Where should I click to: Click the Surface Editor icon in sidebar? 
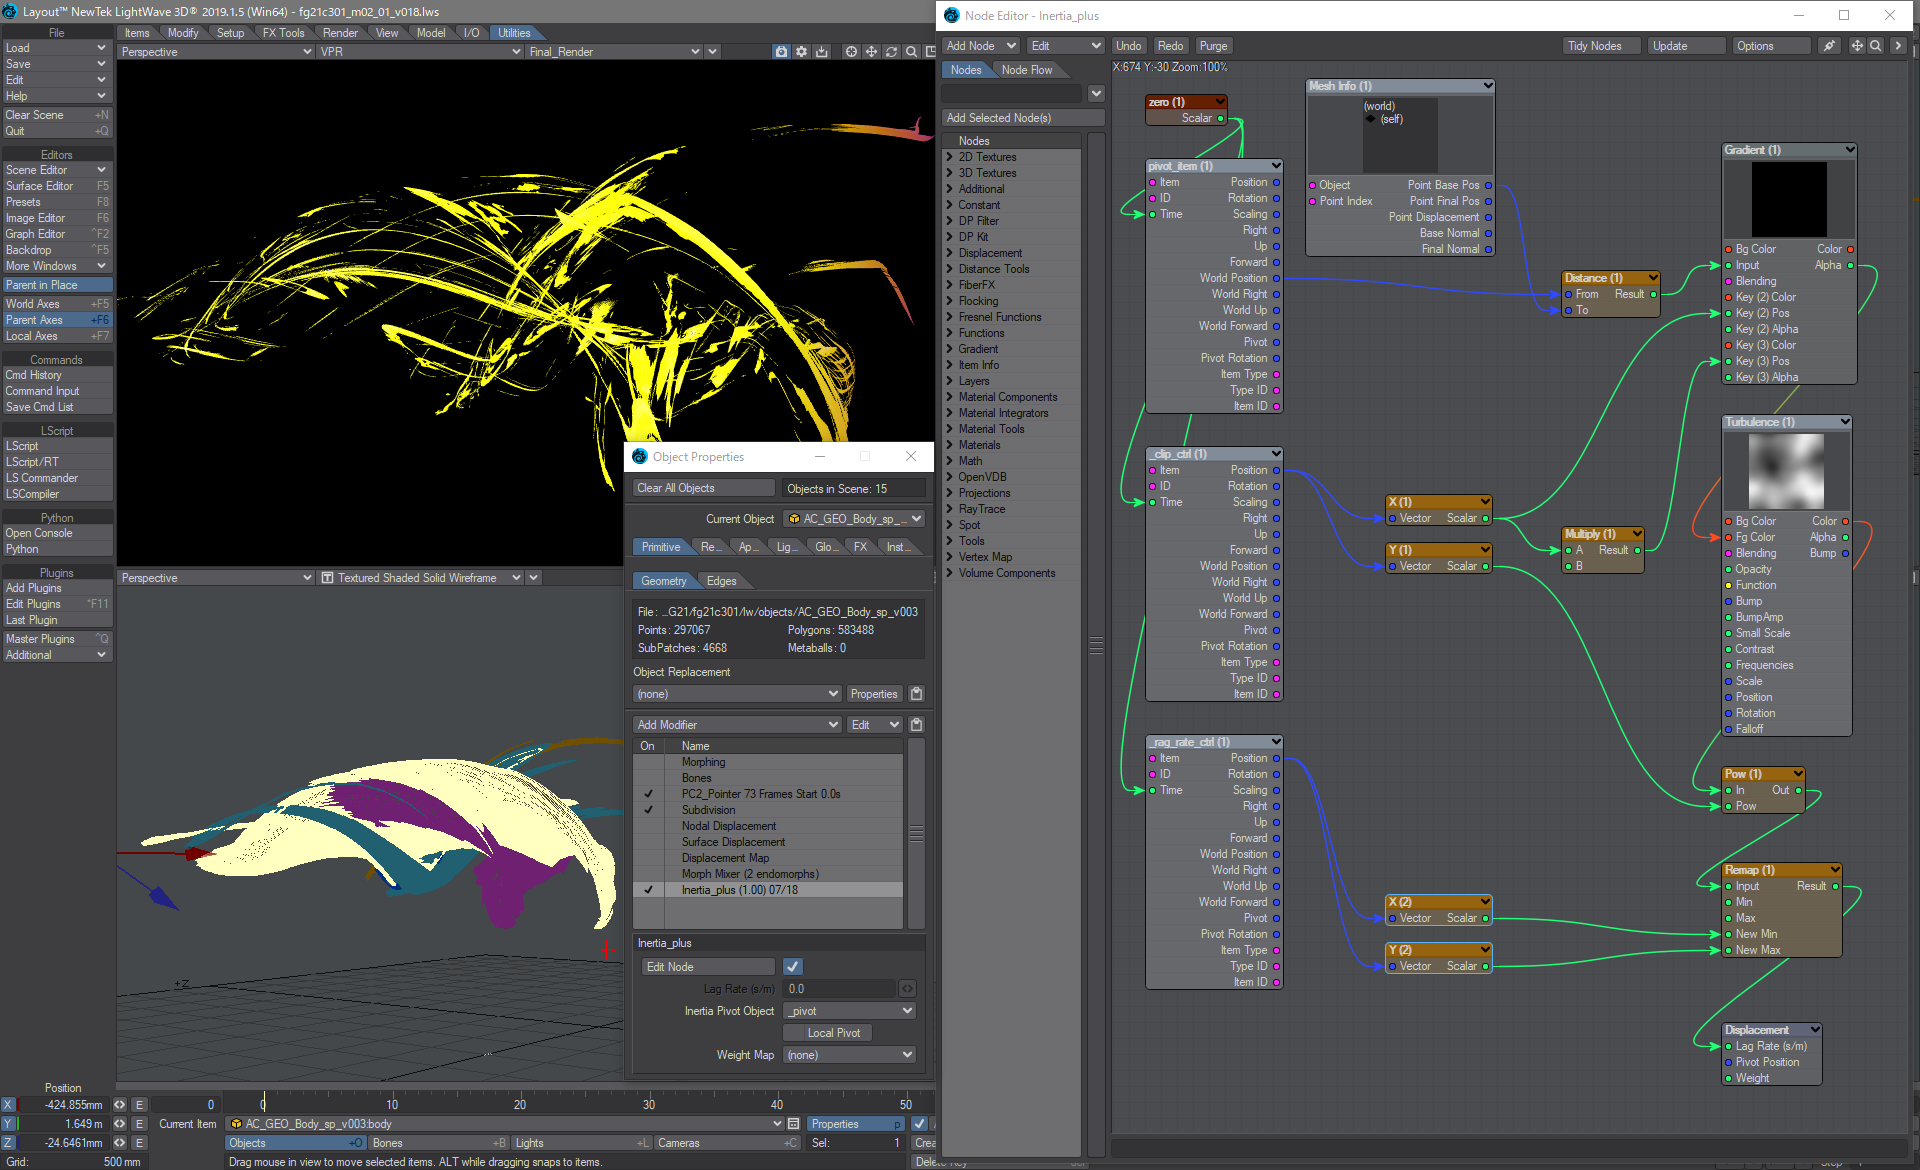click(55, 185)
